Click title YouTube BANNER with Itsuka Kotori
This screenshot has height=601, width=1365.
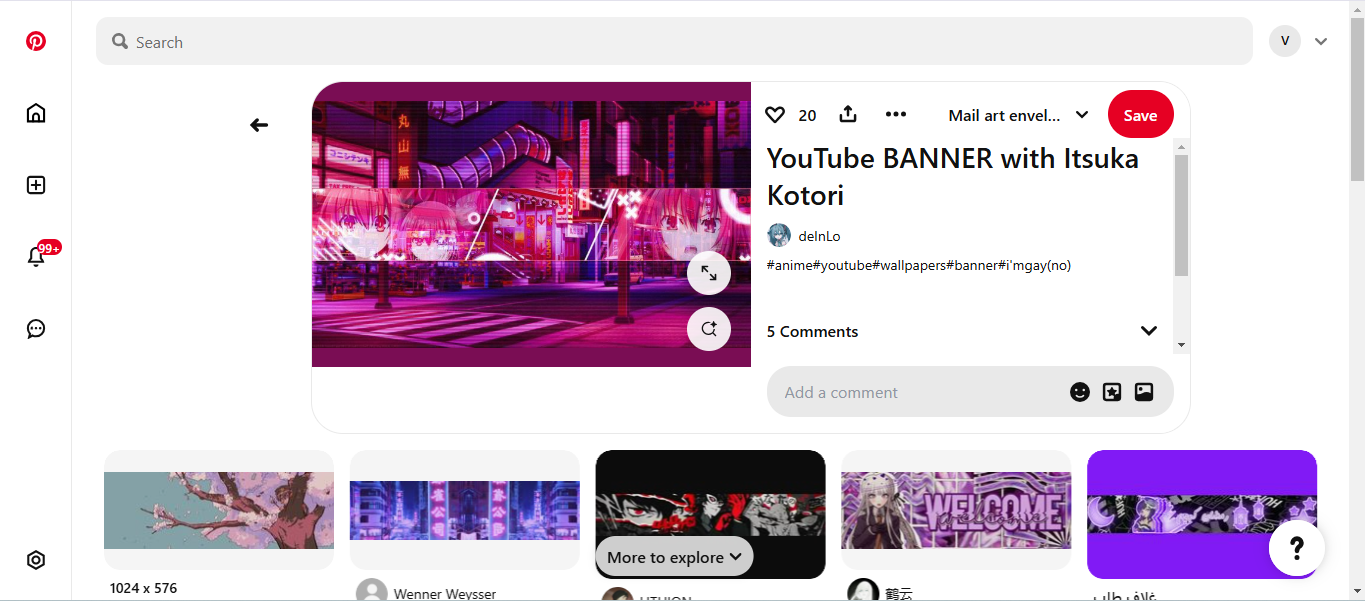[x=952, y=176]
